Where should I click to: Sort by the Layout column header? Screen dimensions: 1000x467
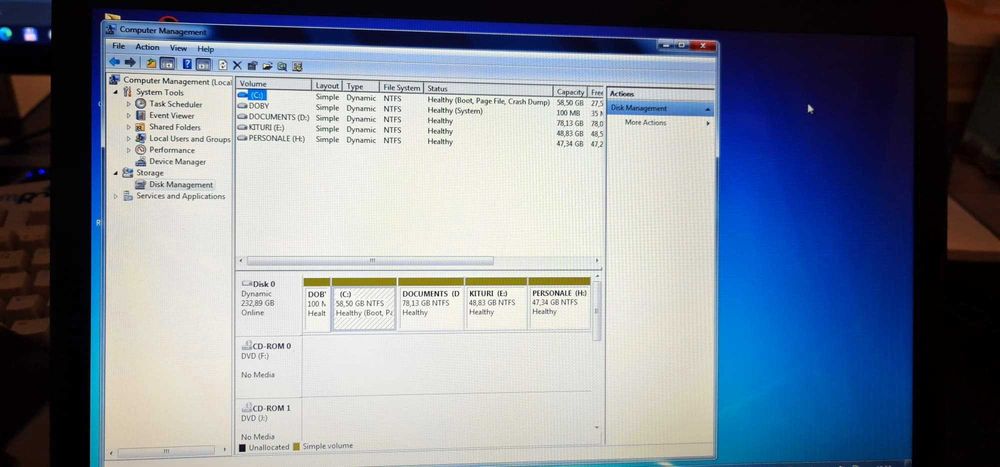[327, 85]
